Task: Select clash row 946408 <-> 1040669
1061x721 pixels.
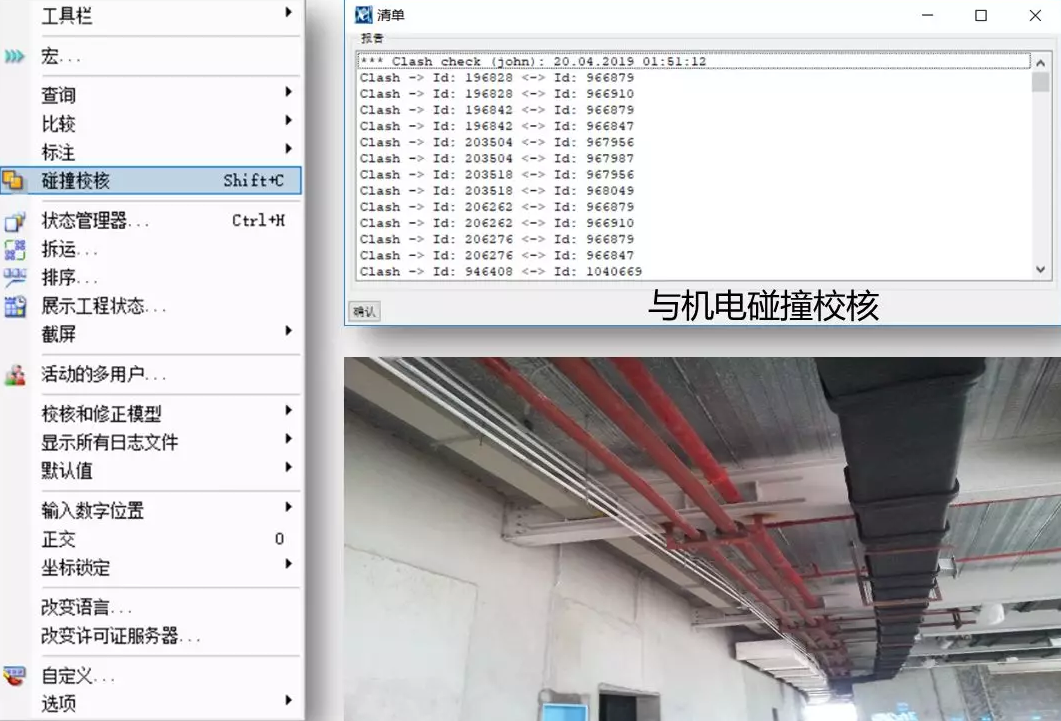Action: click(694, 272)
